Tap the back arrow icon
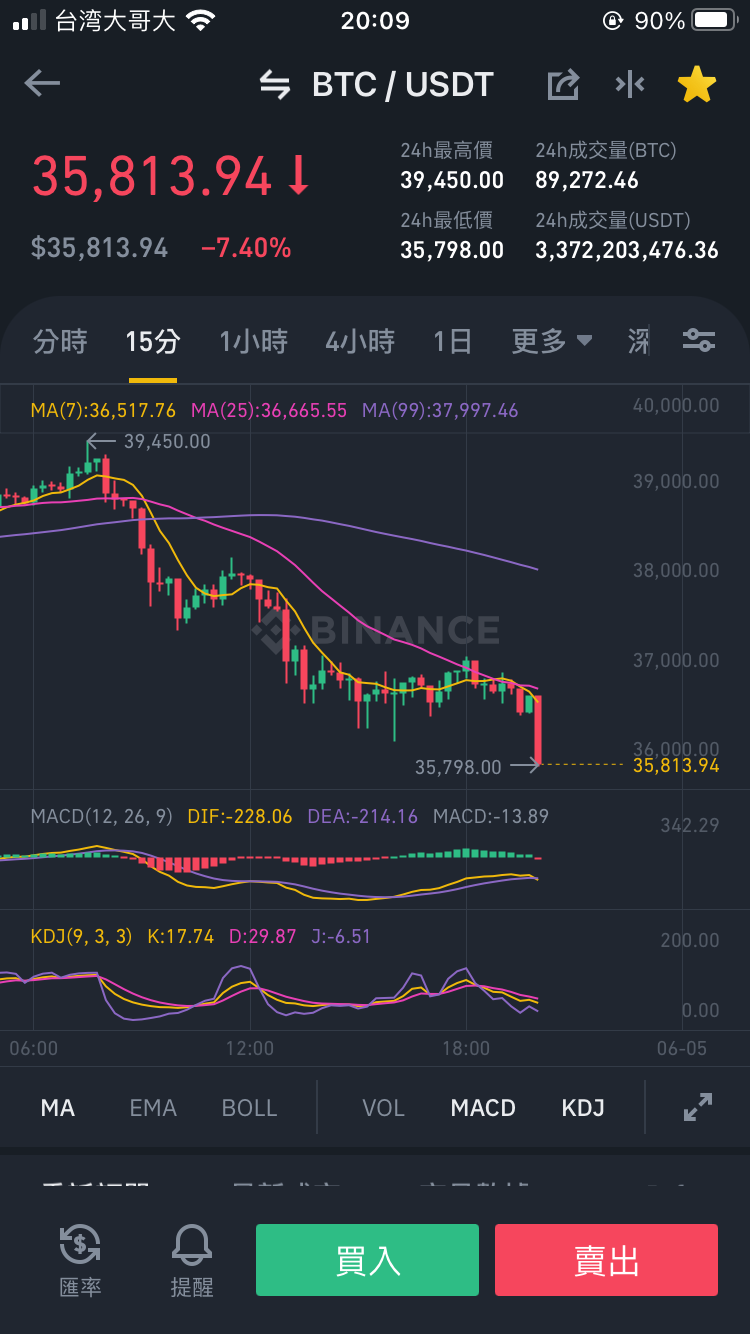 42,84
